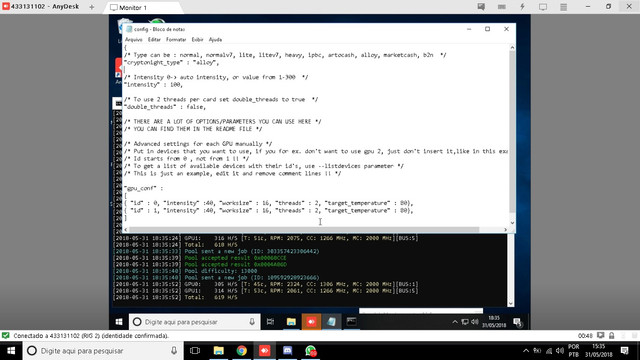Add a new AnyDesk session tab
640x360 pixels.
pos(91,7)
